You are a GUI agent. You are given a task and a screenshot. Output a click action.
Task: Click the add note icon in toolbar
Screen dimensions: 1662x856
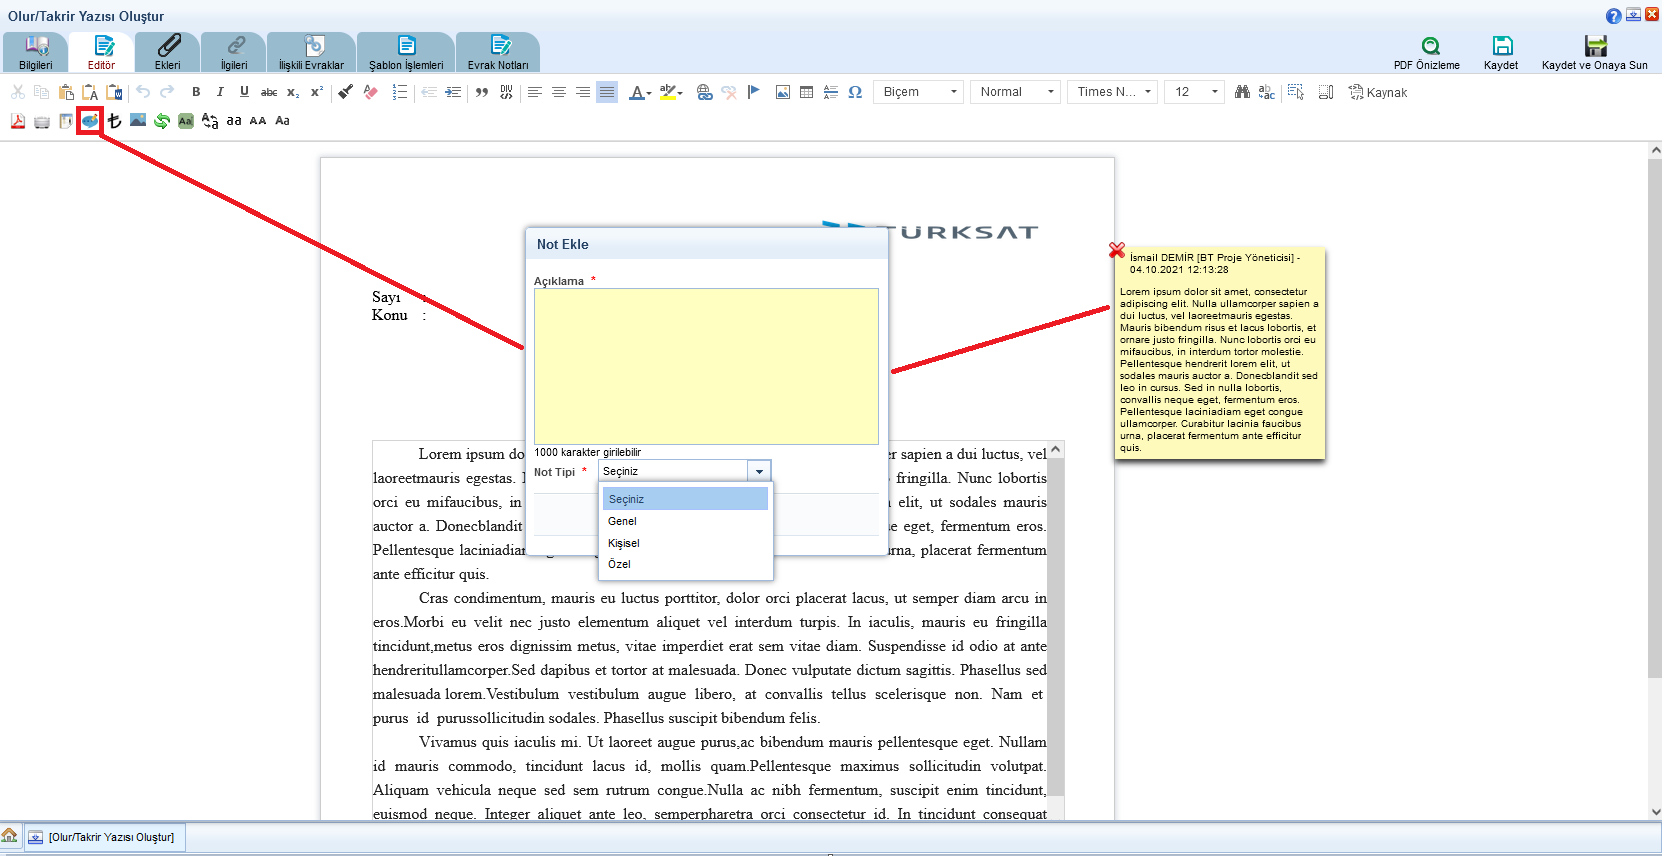[90, 121]
